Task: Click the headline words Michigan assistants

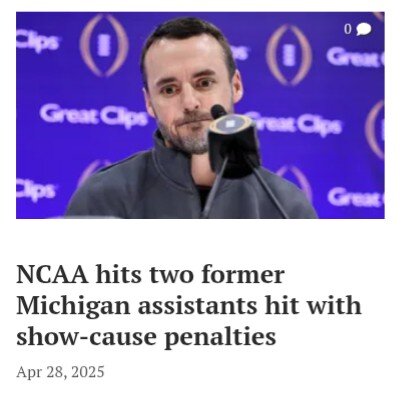Action: pos(137,306)
